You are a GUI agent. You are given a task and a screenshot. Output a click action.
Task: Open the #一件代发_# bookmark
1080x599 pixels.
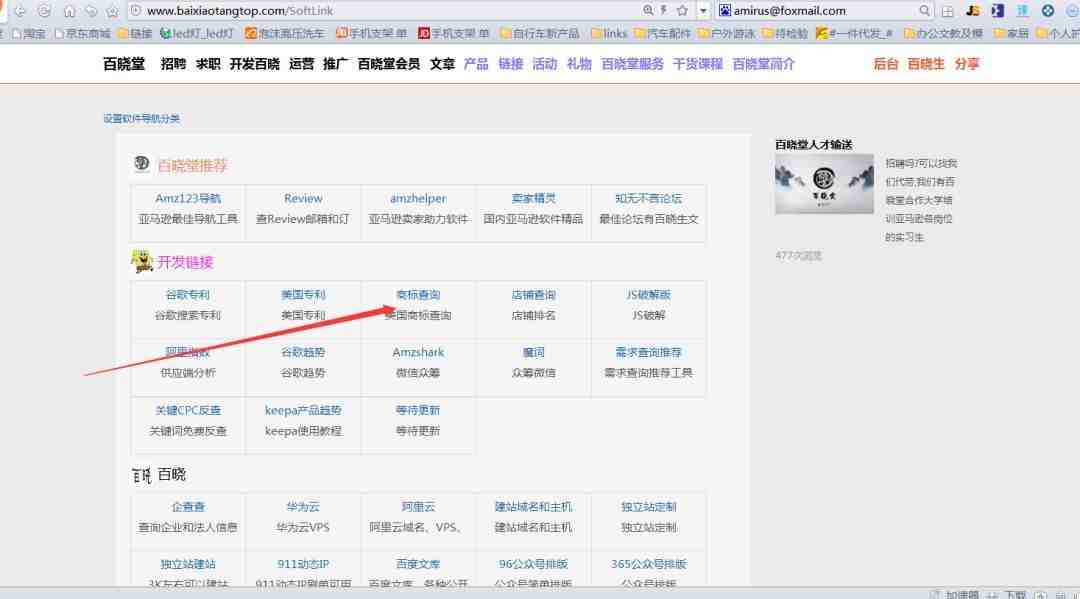click(x=854, y=33)
